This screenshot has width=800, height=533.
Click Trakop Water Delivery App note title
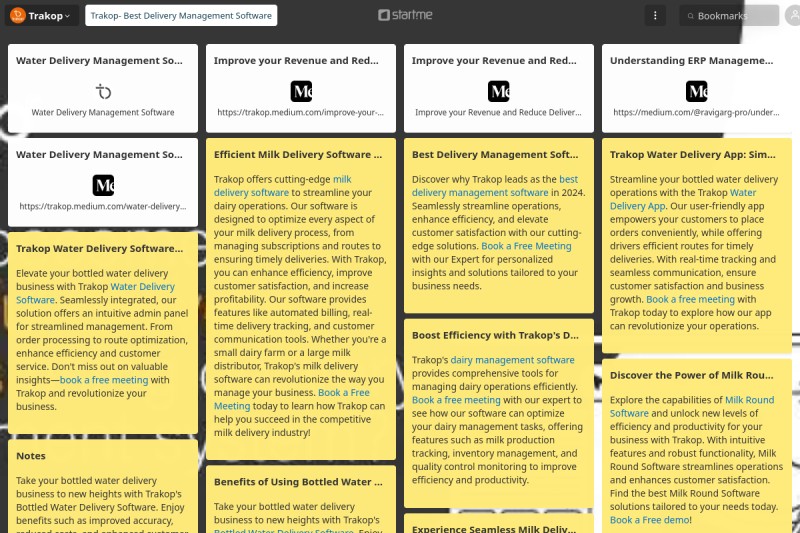[x=692, y=155]
